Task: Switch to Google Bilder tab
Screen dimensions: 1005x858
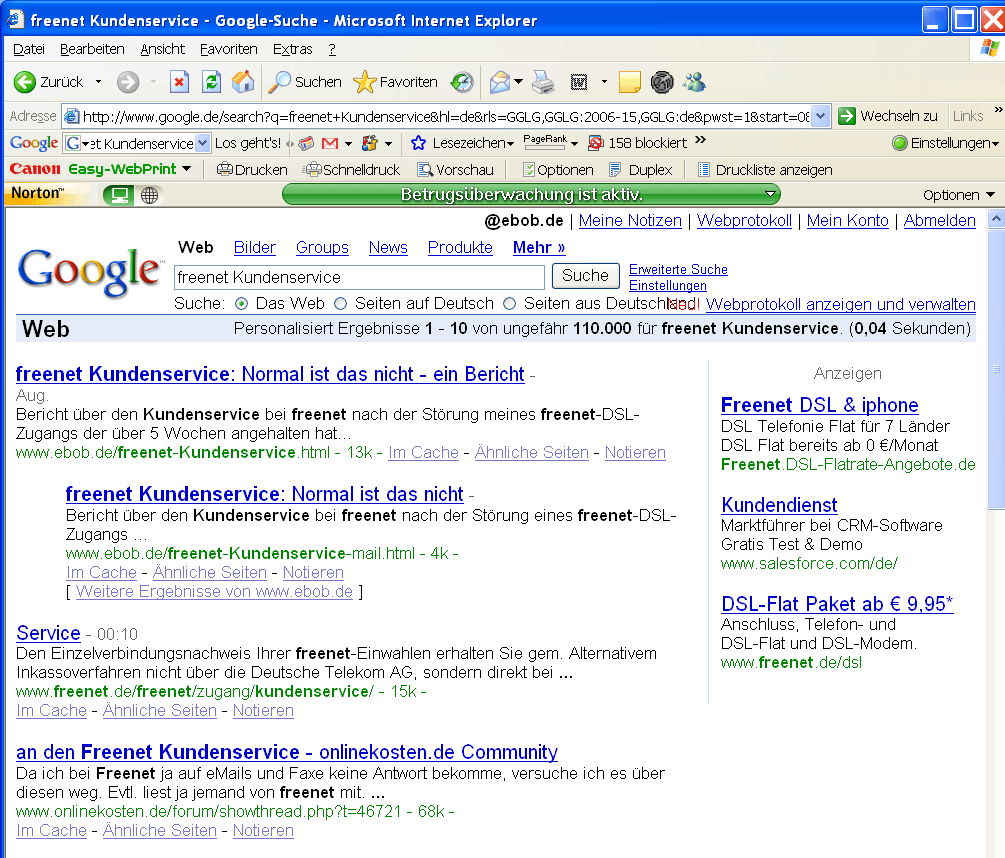Action: pos(254,247)
